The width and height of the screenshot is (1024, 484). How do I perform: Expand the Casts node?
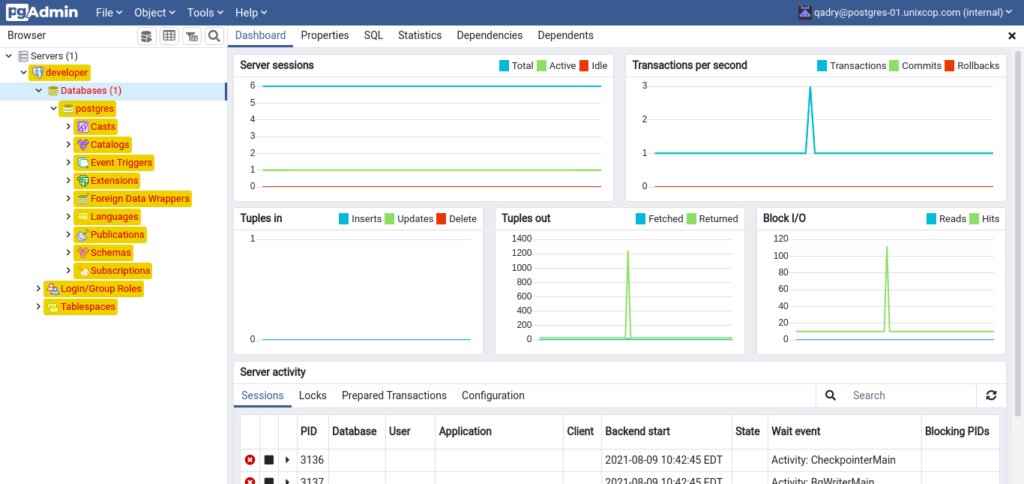click(69, 127)
